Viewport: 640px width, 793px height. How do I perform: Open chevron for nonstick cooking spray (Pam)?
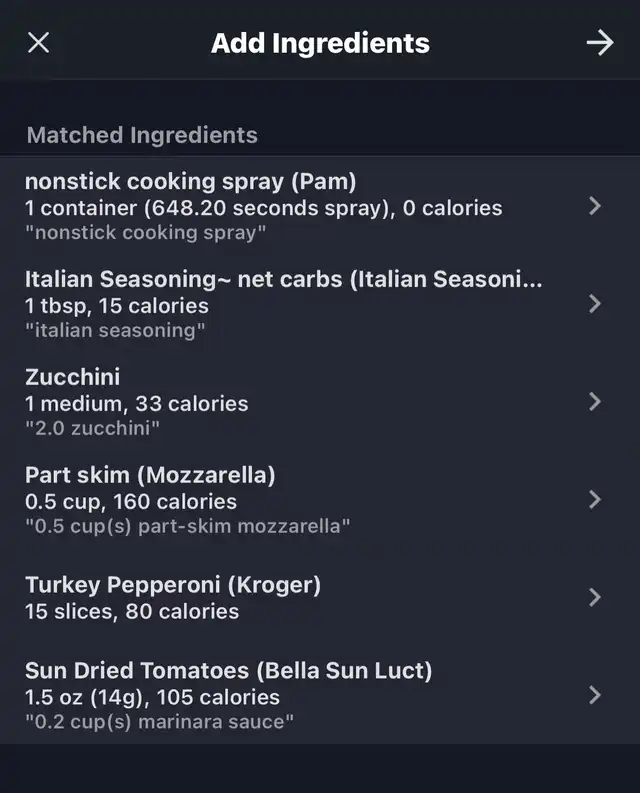(595, 206)
